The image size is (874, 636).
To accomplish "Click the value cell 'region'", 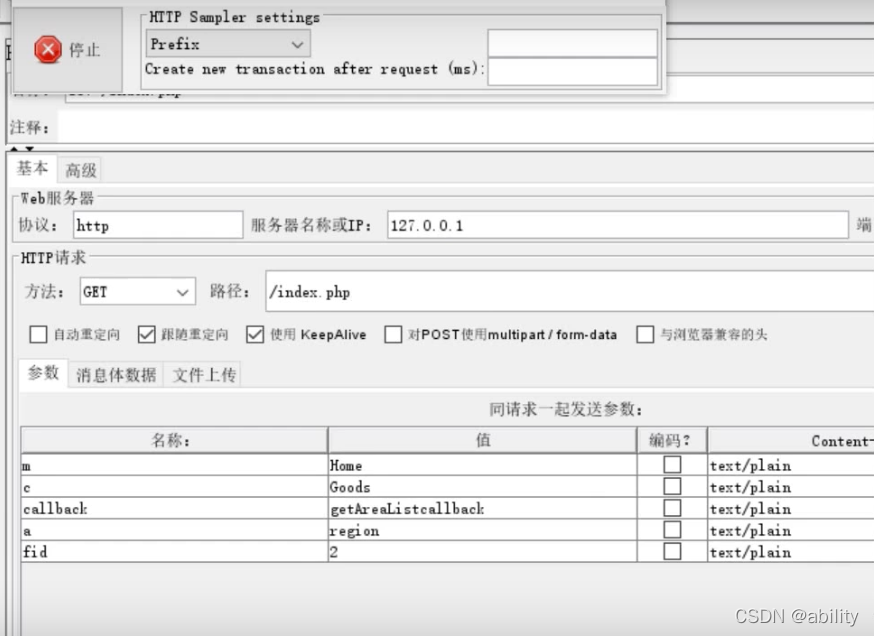I will (483, 530).
